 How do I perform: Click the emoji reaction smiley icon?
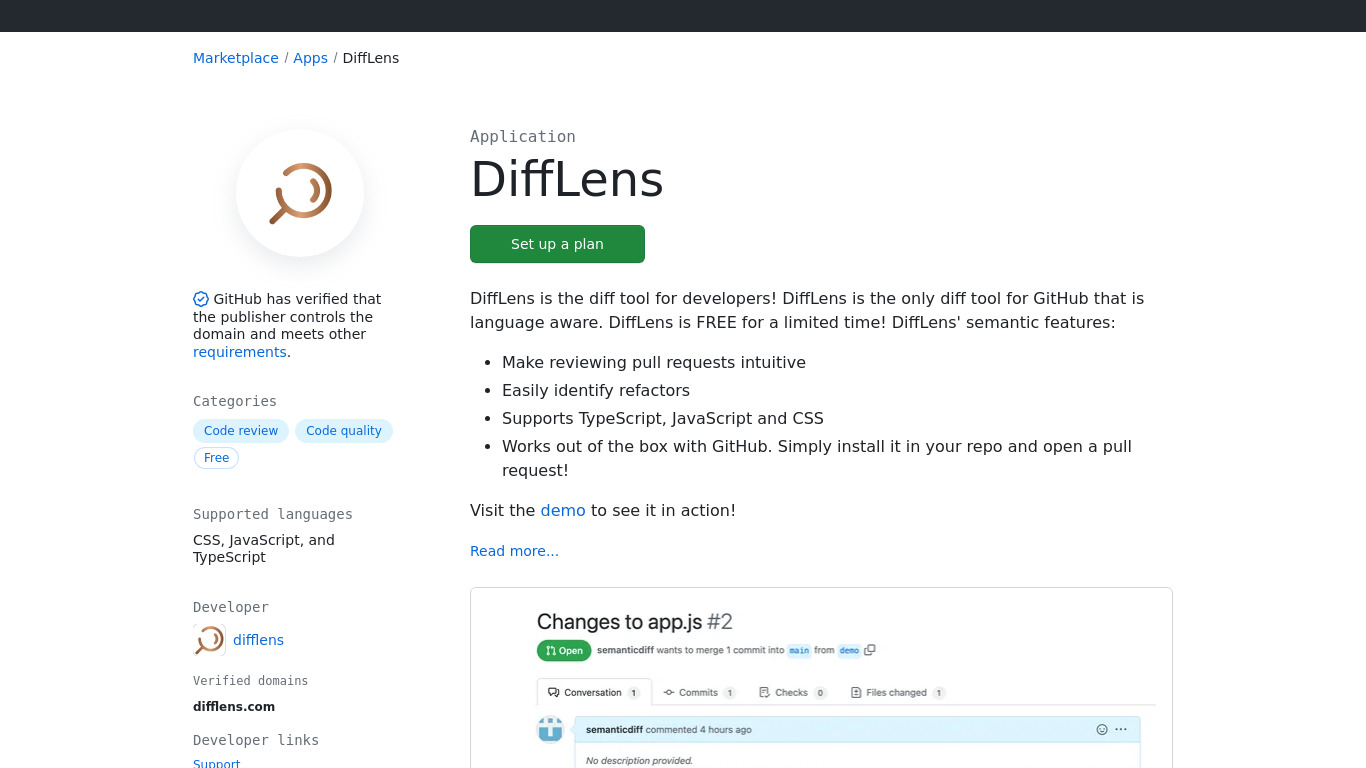(x=1102, y=730)
